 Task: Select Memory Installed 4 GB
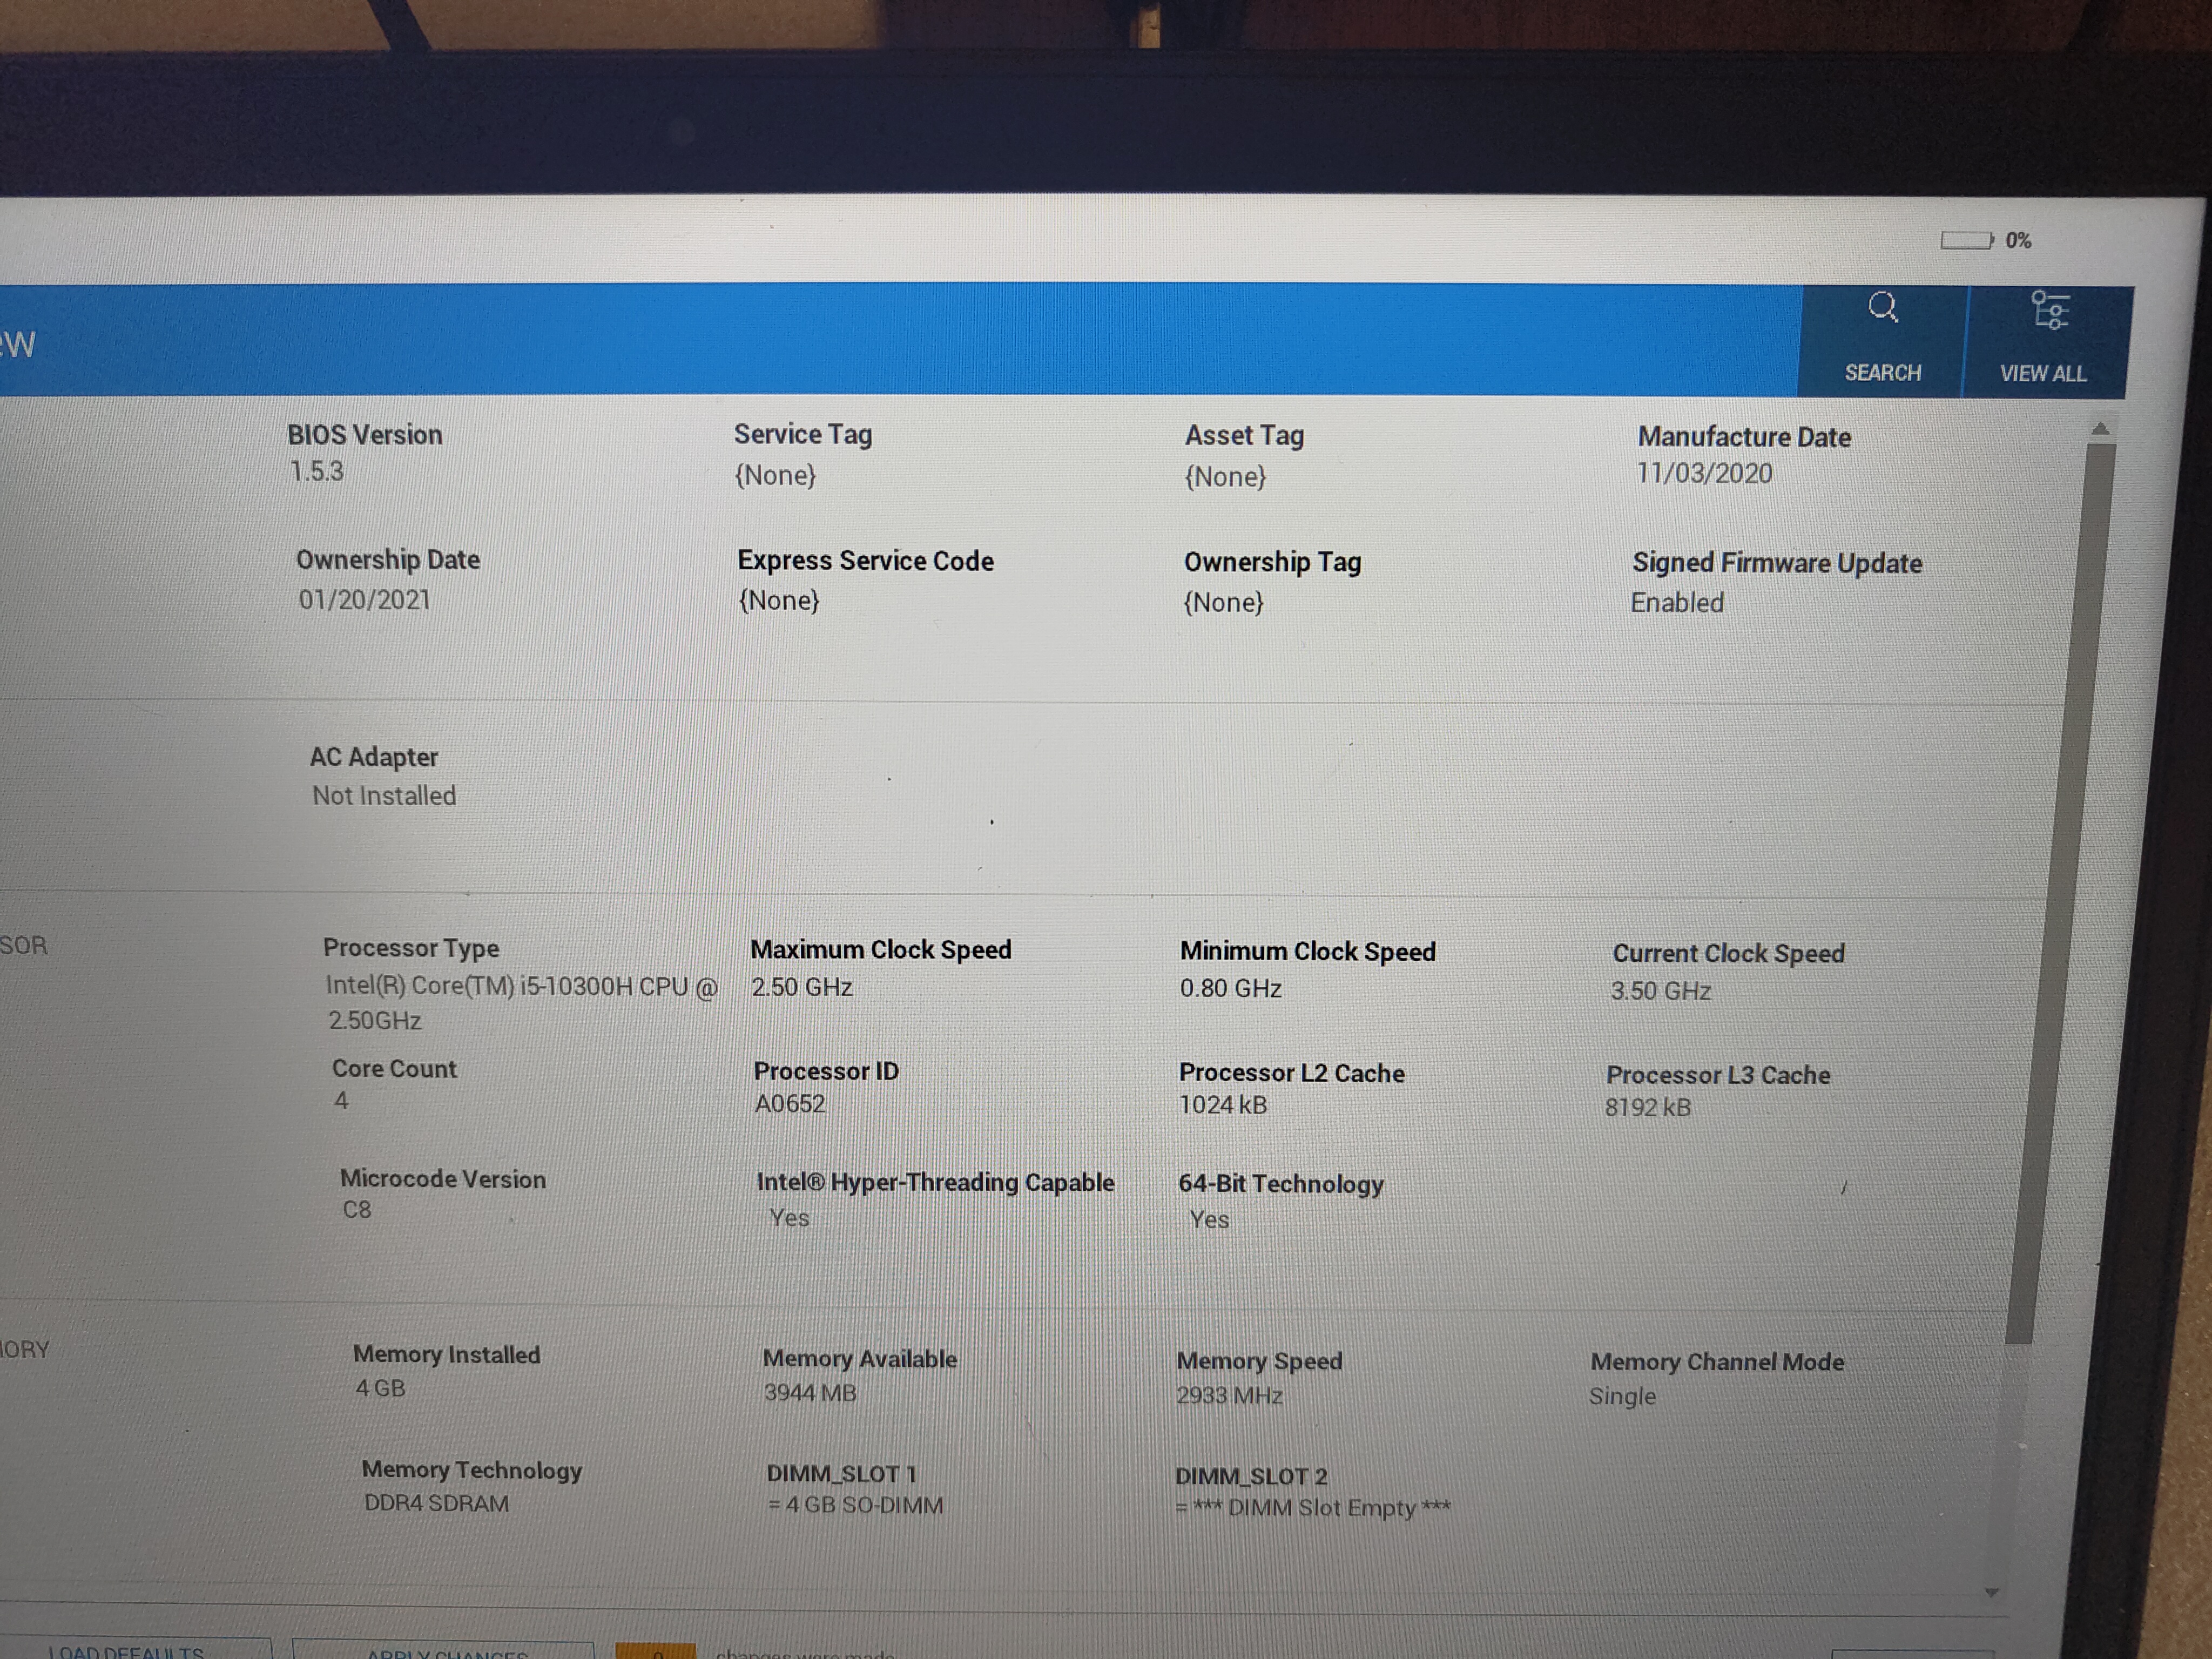point(381,1388)
